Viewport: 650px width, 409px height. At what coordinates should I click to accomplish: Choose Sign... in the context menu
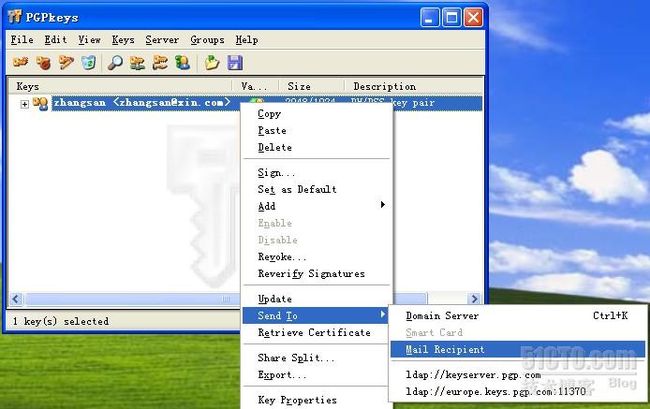(317, 173)
